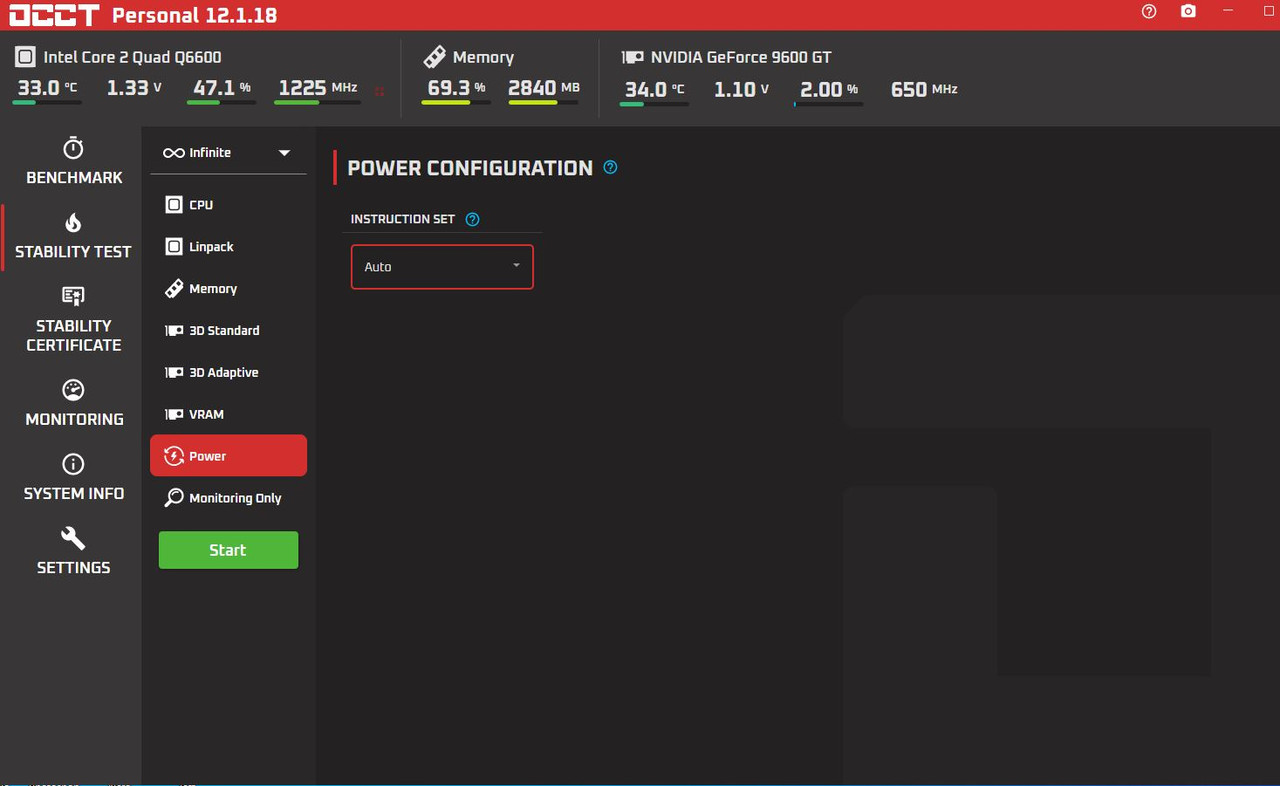The image size is (1280, 786).
Task: Click the GPU clock 650 MHz value
Action: tap(924, 90)
